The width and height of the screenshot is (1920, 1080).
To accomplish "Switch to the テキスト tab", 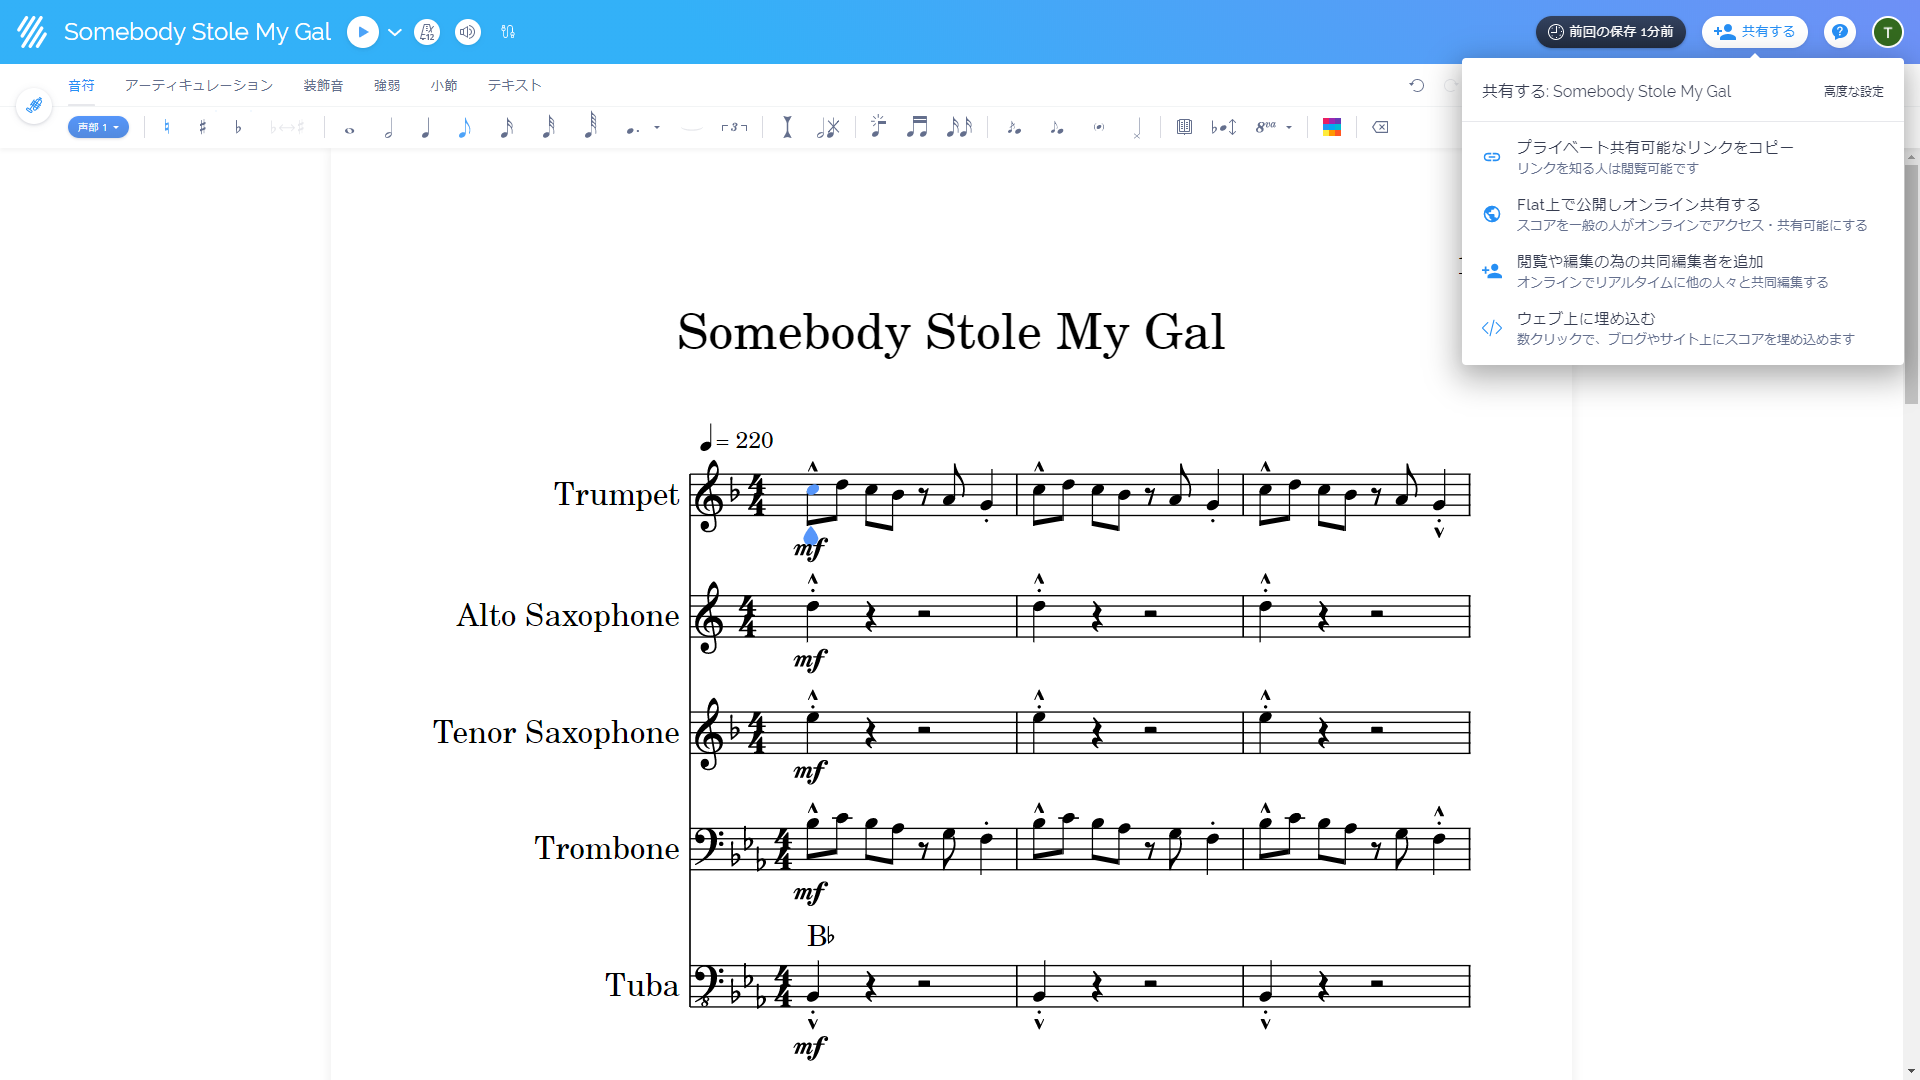I will click(514, 86).
